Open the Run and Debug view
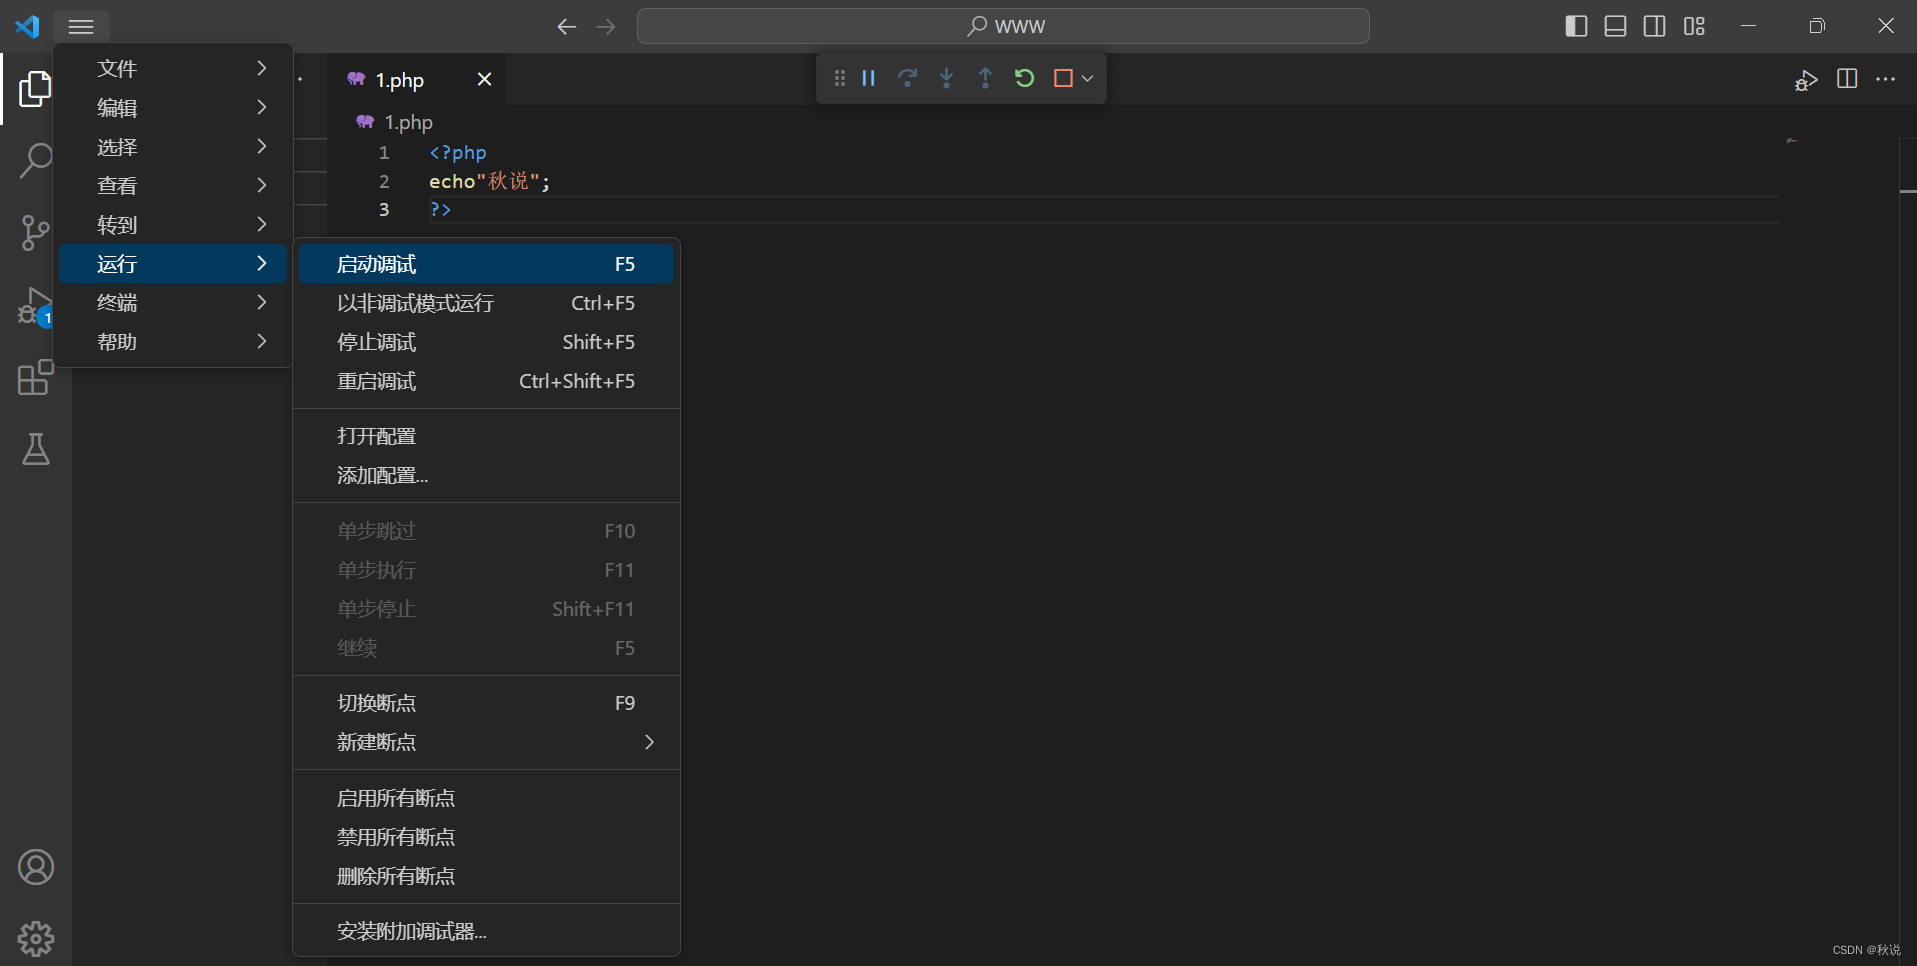 tap(35, 306)
